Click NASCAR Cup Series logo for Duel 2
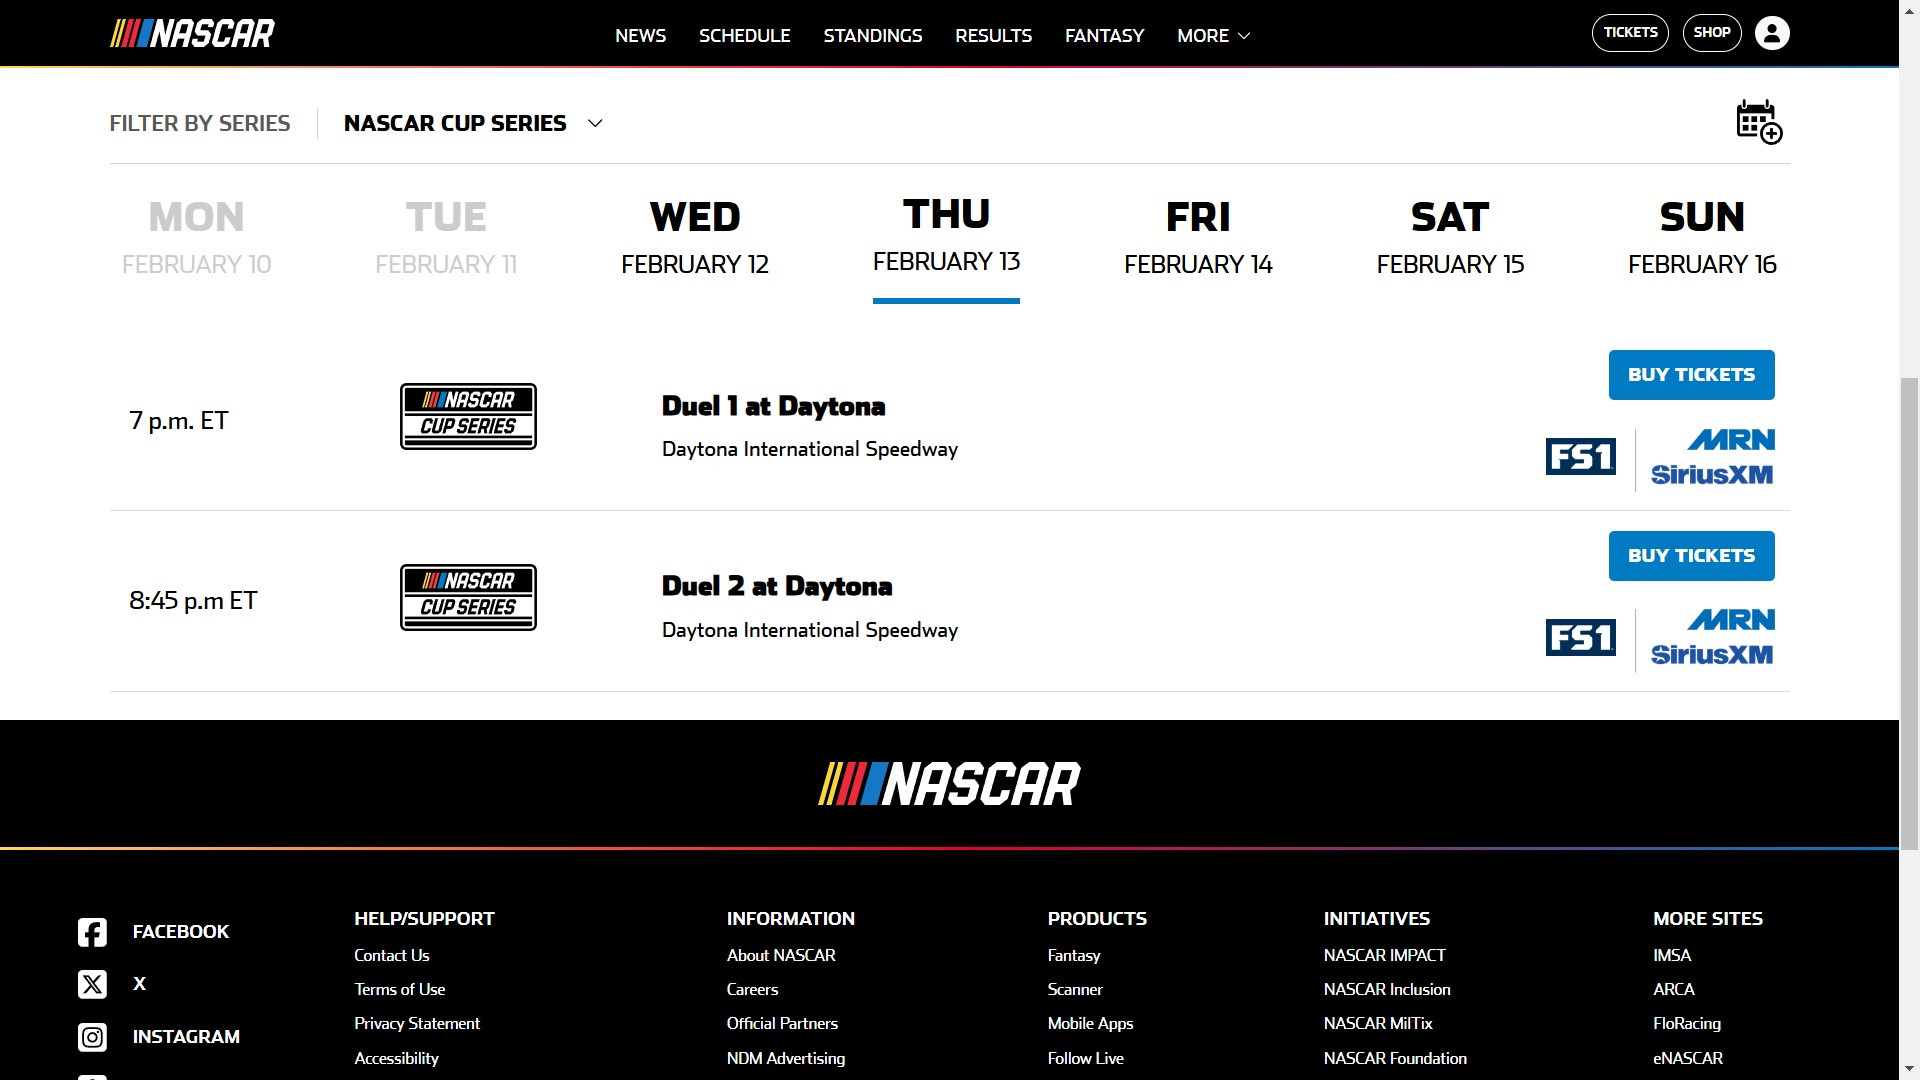 [x=468, y=597]
